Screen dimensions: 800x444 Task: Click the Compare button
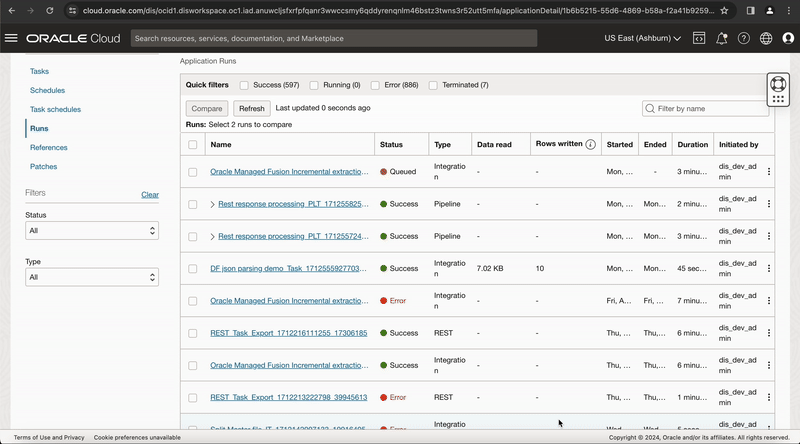point(207,108)
